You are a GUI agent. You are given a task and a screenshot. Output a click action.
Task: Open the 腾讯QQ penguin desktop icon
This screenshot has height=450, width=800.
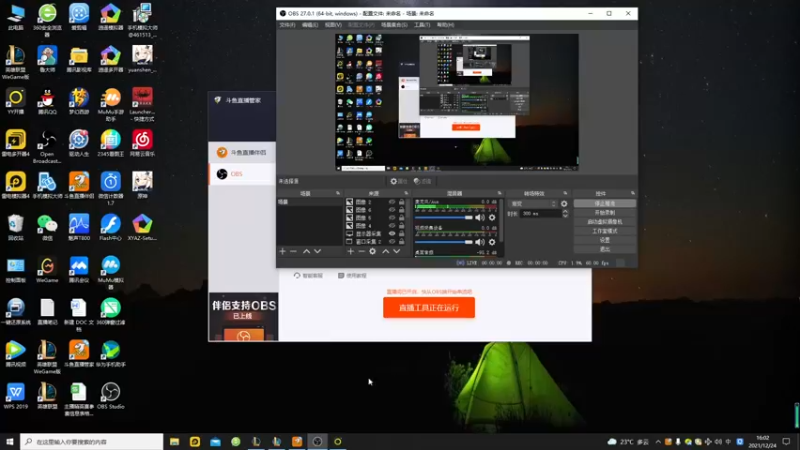tap(47, 101)
